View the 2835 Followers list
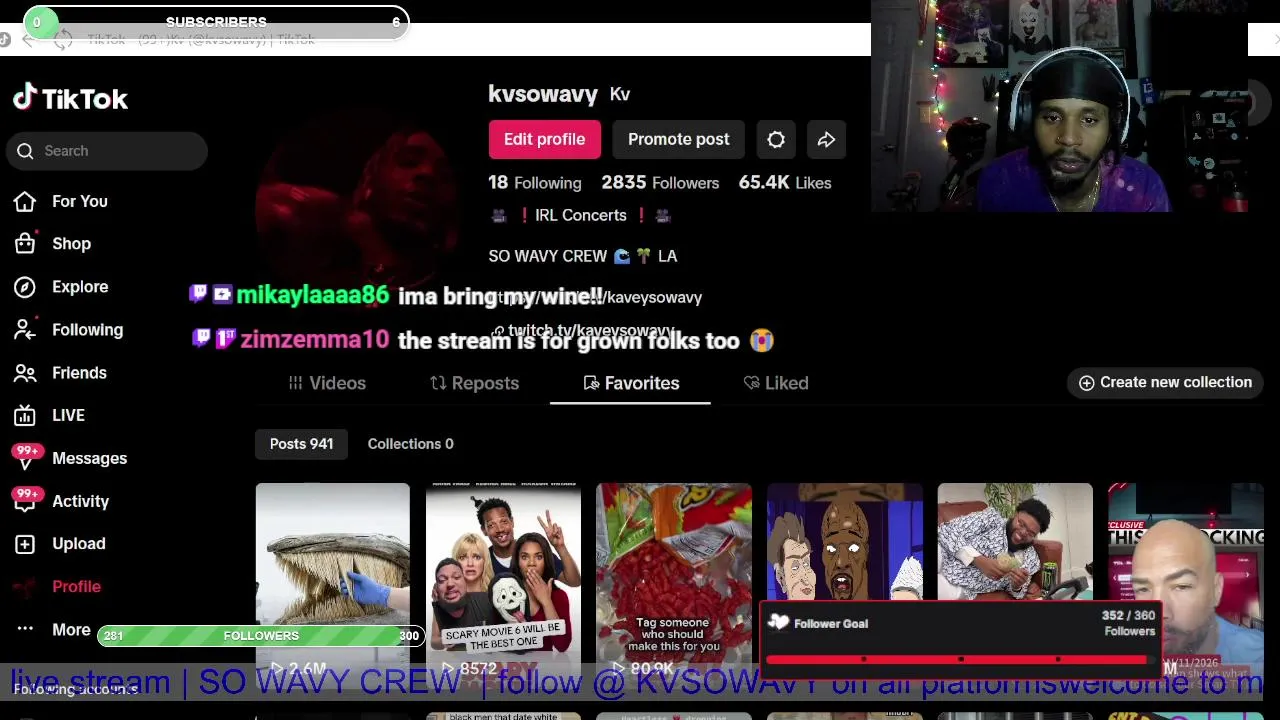The width and height of the screenshot is (1280, 720). point(660,183)
